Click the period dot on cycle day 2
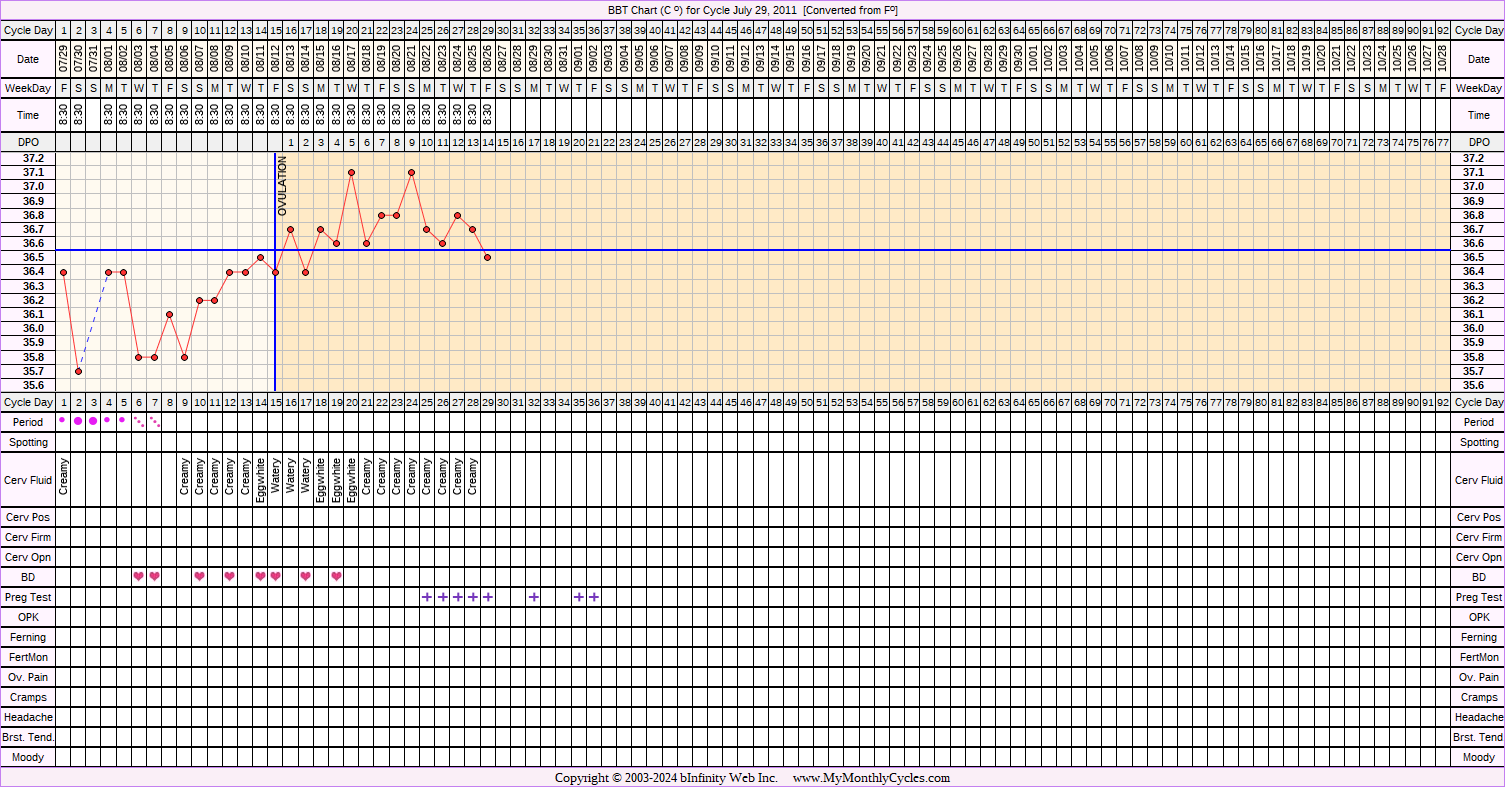 78,421
